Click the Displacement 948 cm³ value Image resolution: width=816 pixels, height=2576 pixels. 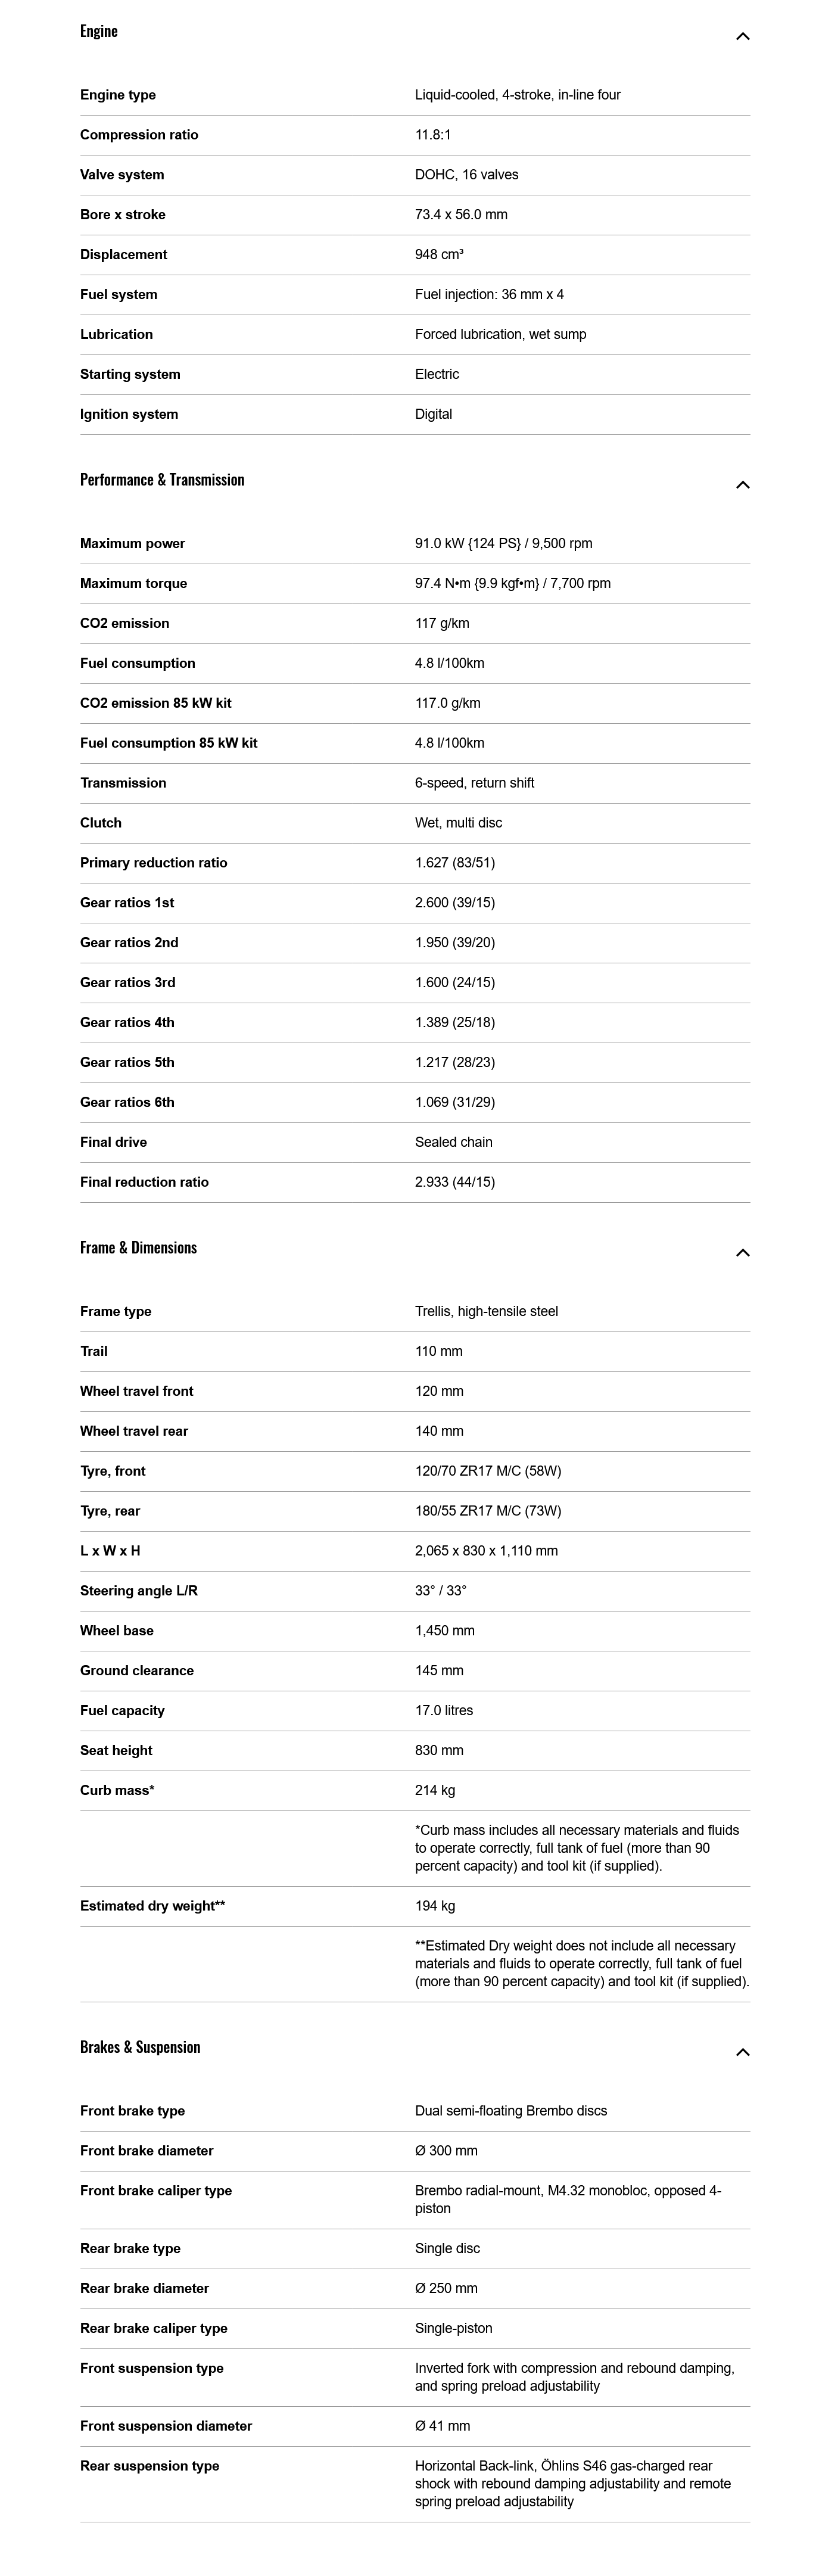(x=439, y=255)
